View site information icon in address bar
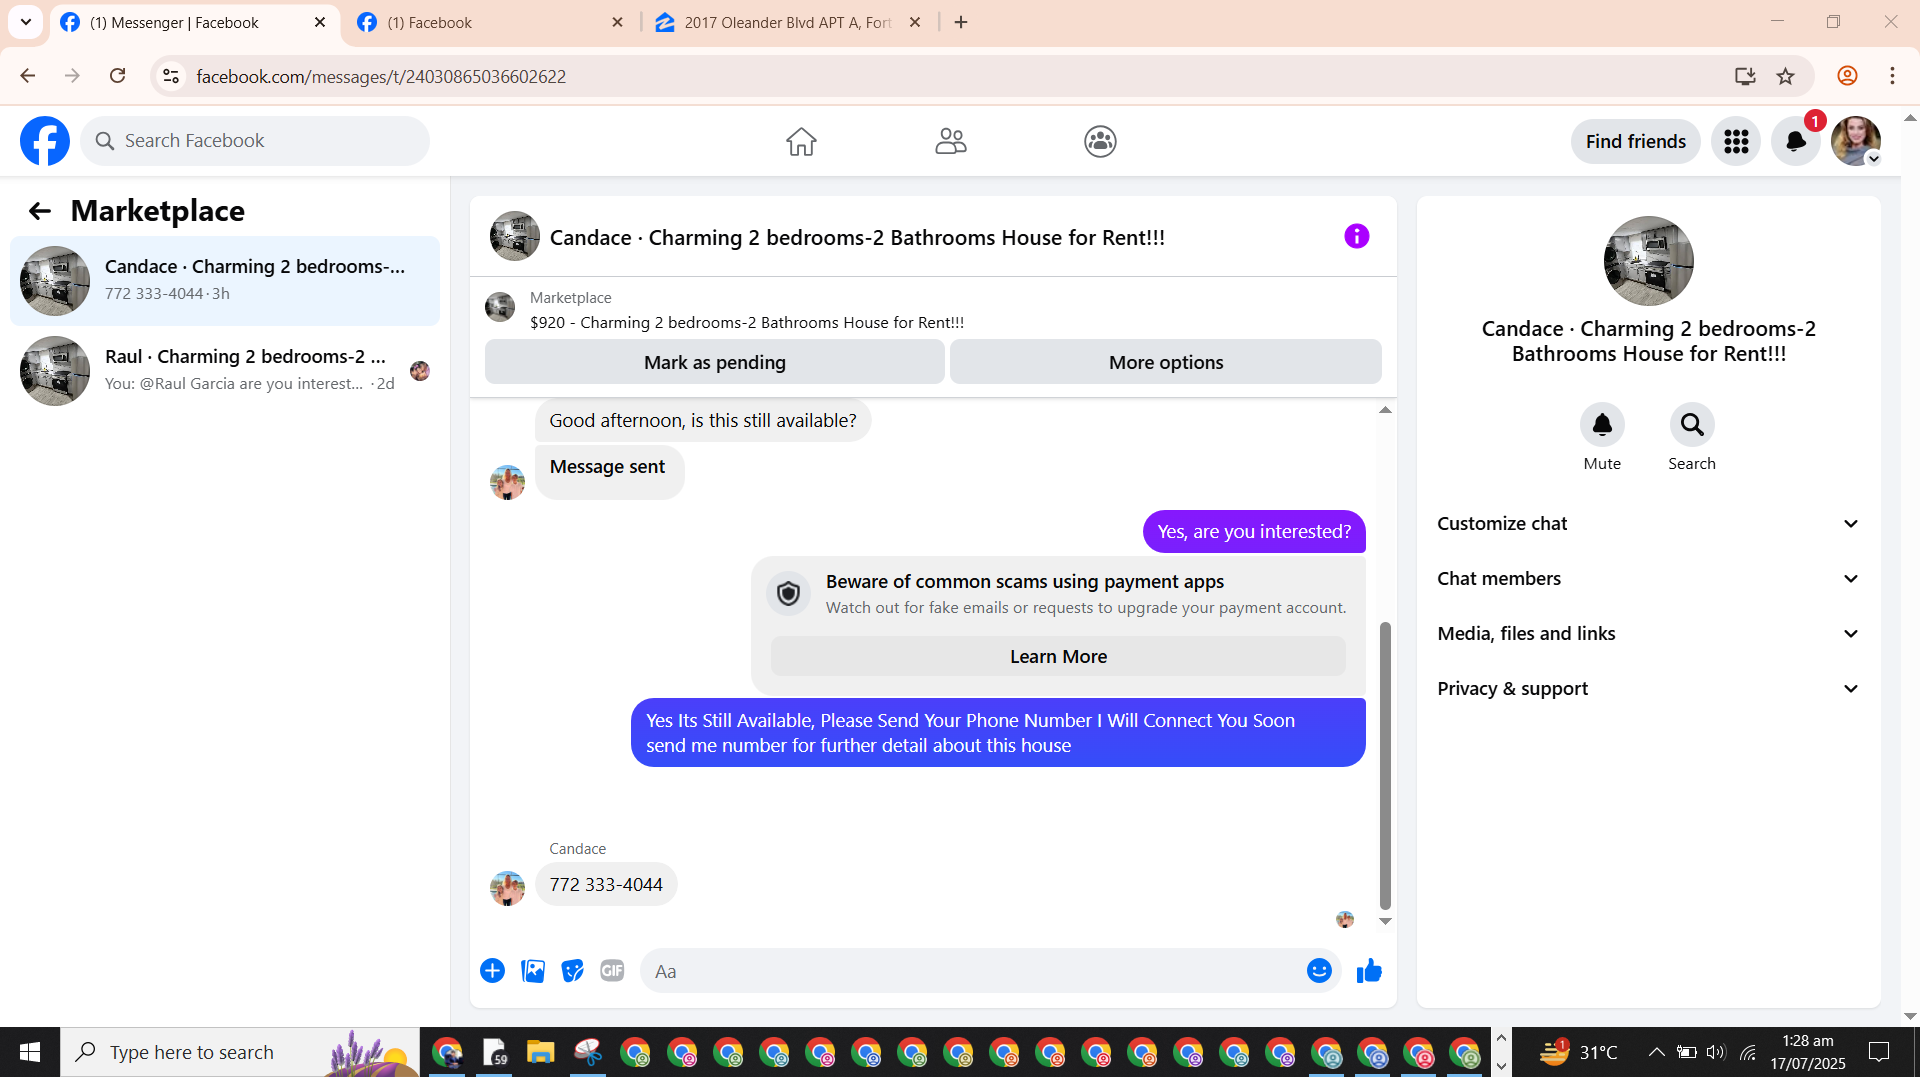Viewport: 1920px width, 1077px height. (171, 76)
